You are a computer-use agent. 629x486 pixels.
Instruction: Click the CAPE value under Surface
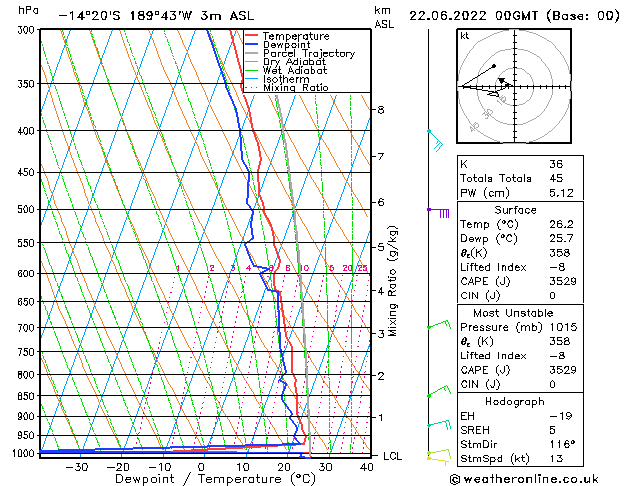562,281
